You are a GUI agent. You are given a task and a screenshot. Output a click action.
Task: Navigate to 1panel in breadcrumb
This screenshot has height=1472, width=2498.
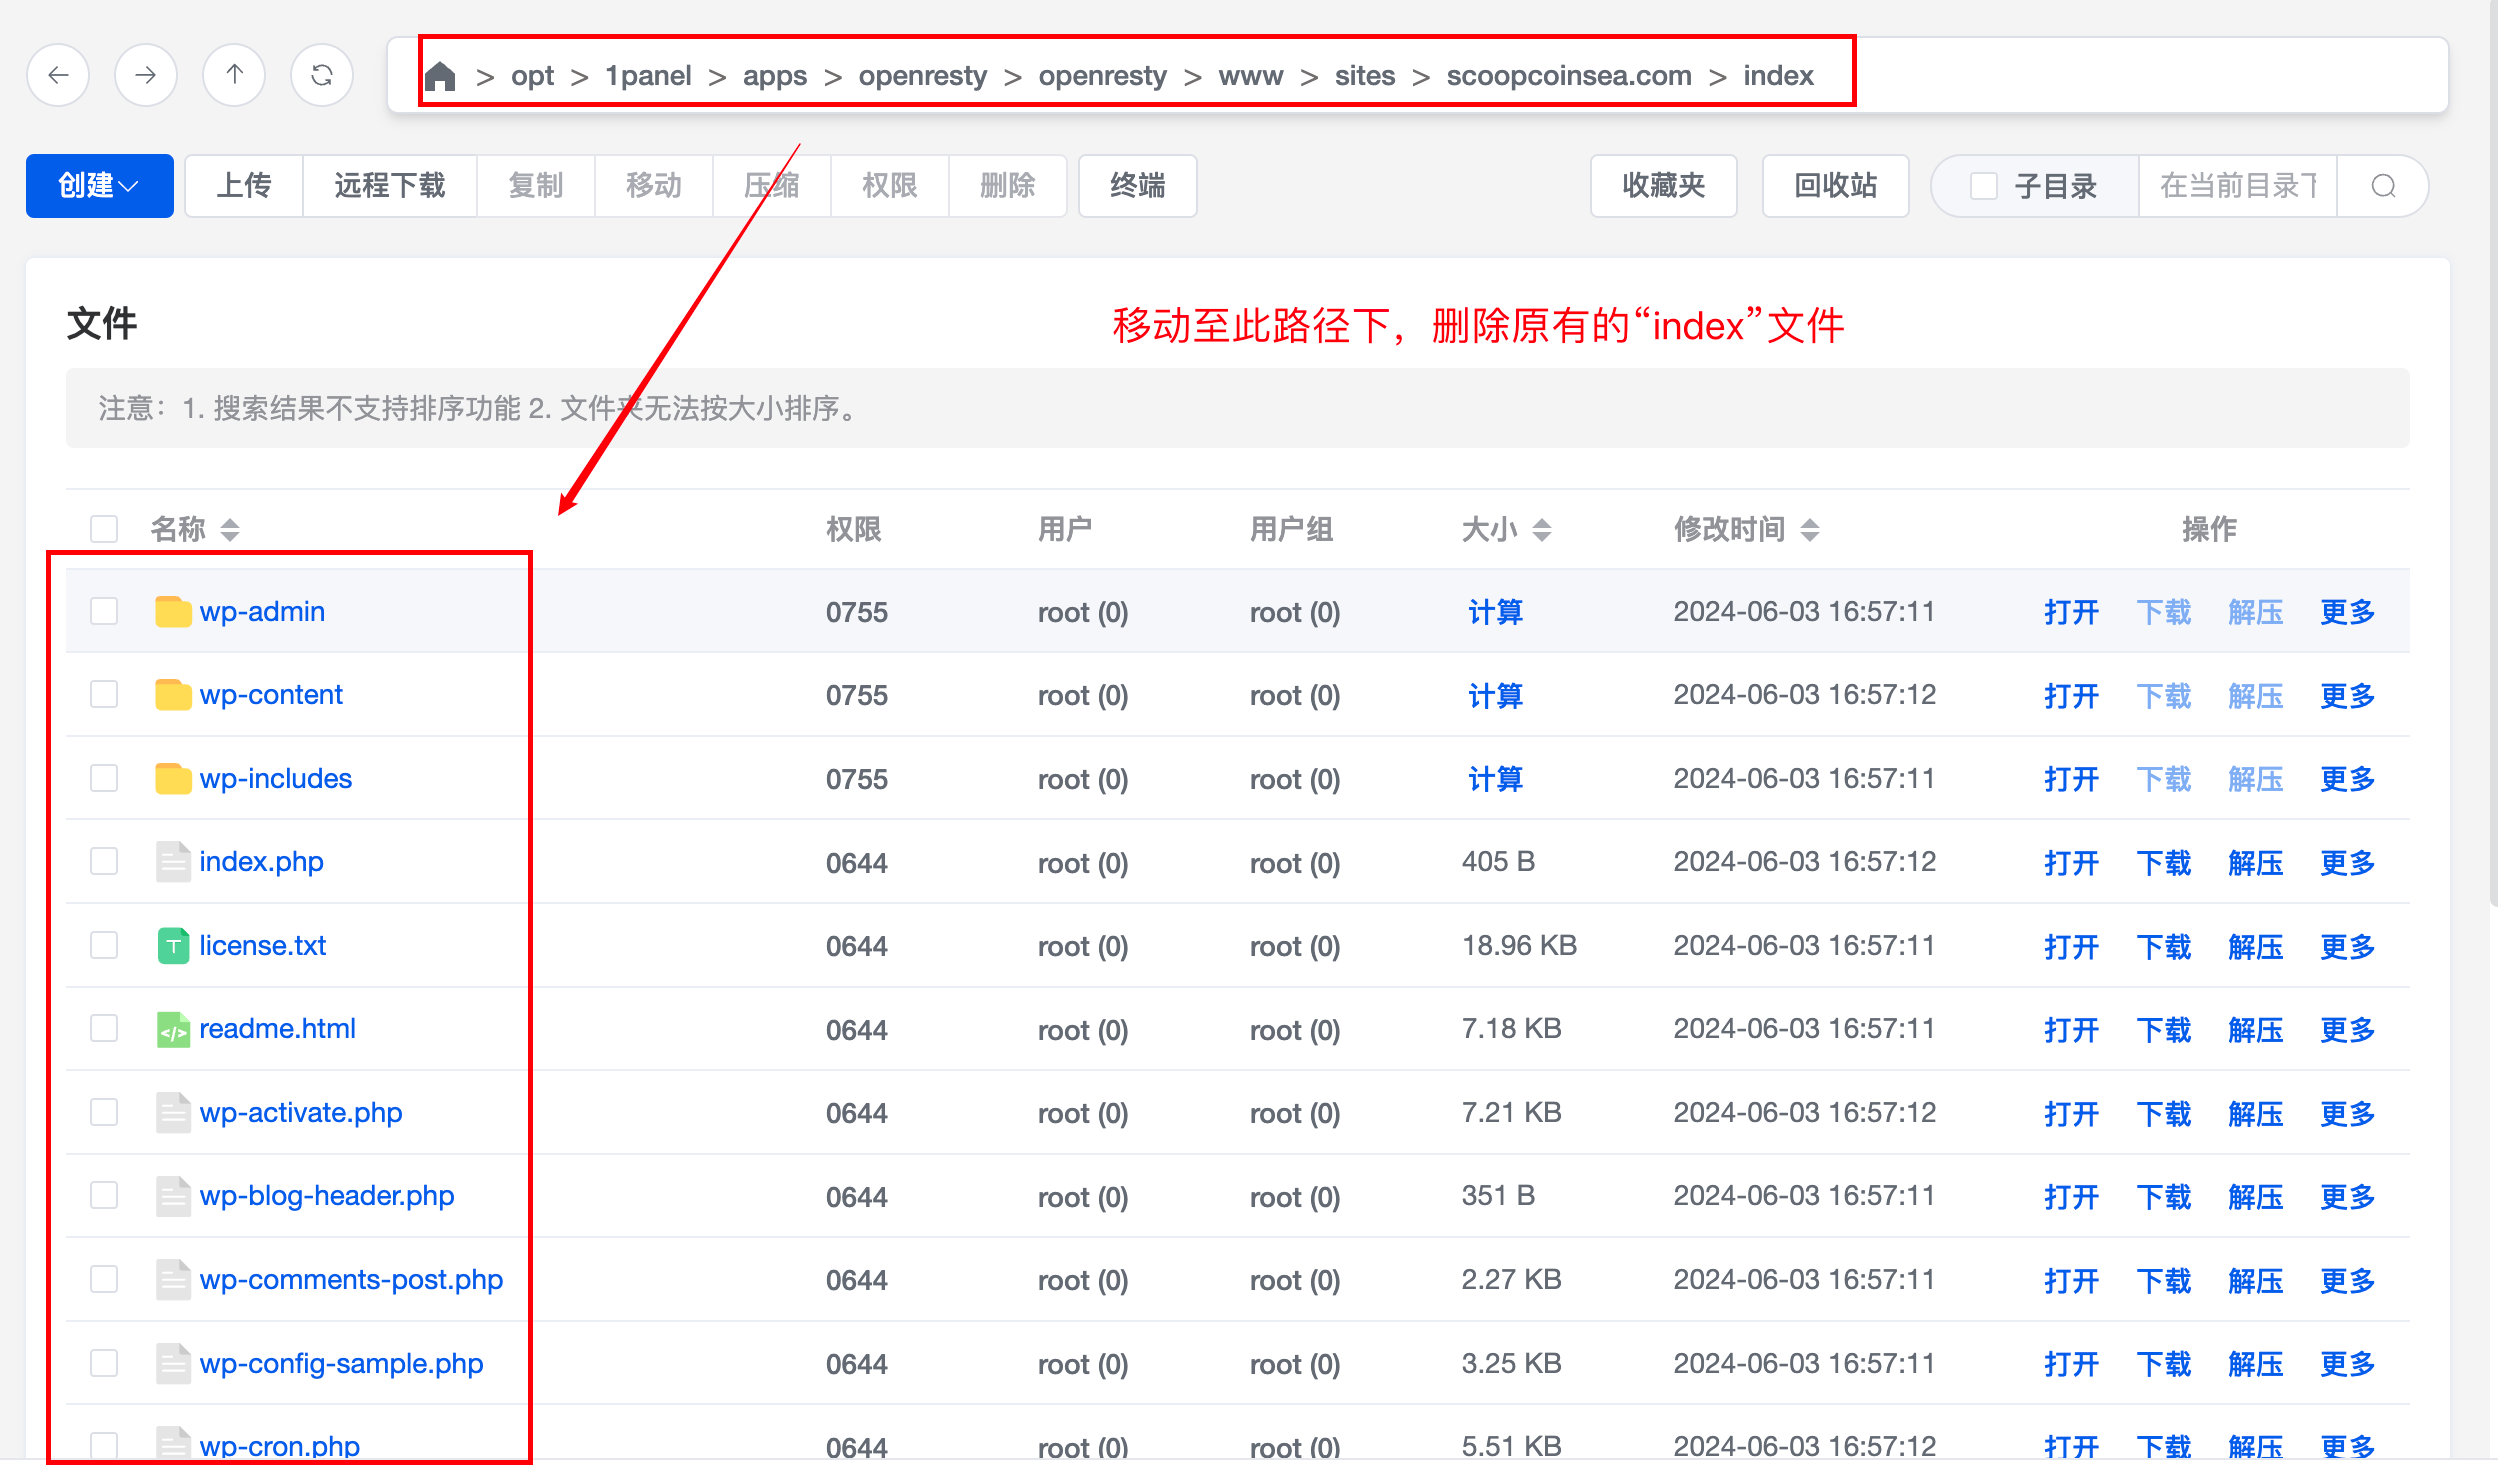(x=648, y=76)
